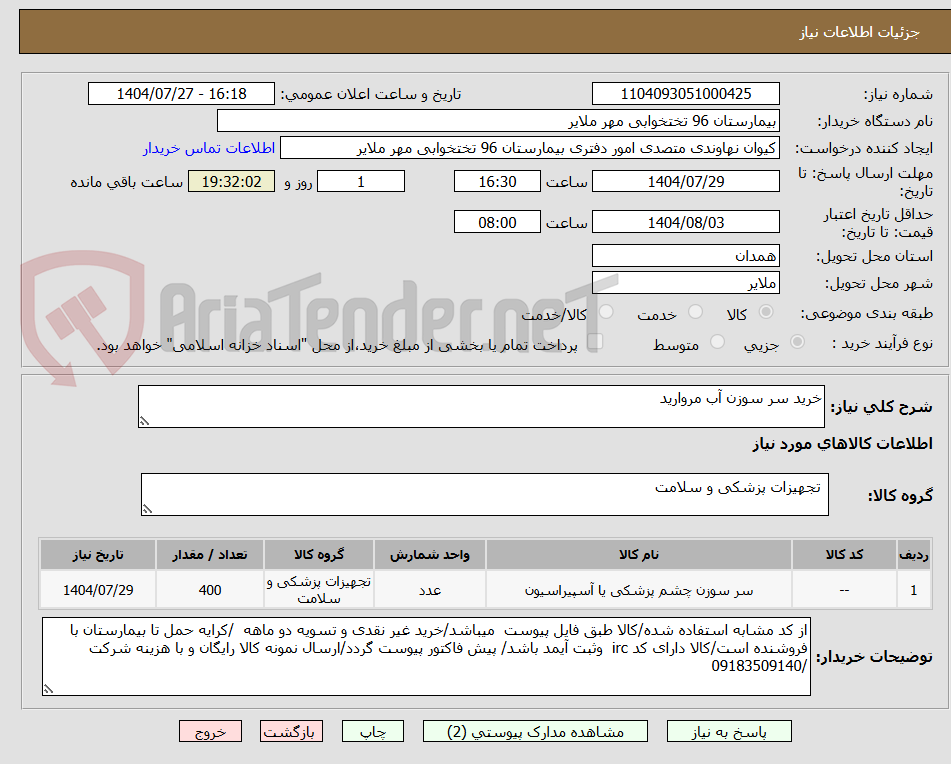Click the خروج button to exit

(x=209, y=731)
